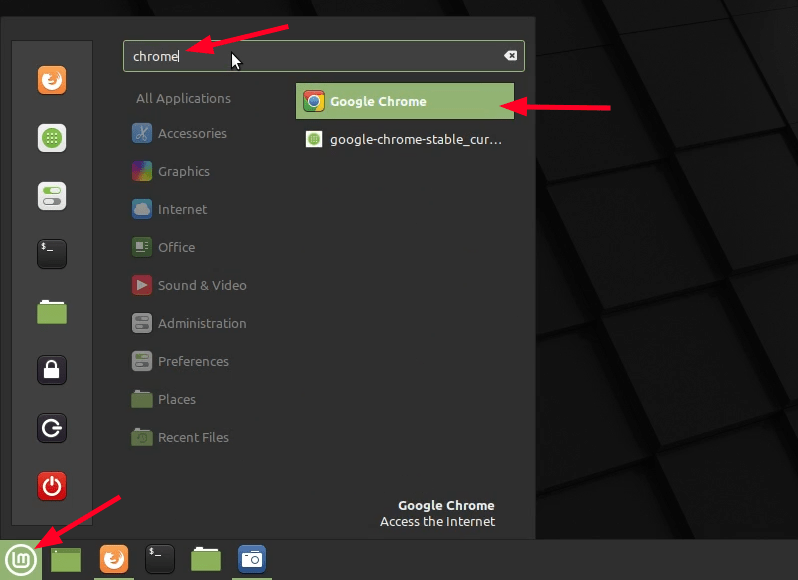
Task: Click the Logout icon in sidebar
Action: (52, 428)
